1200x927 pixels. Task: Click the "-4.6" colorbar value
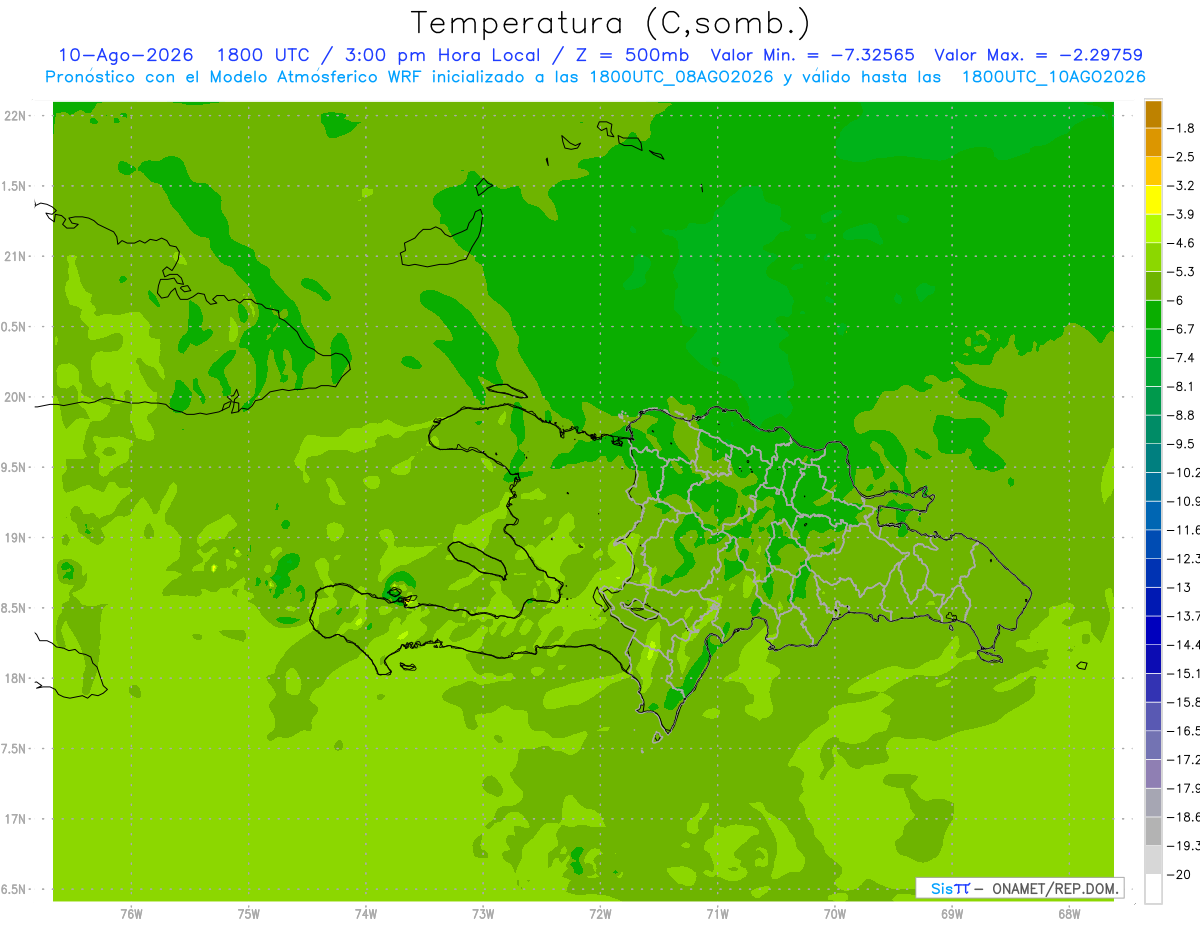tap(1182, 243)
